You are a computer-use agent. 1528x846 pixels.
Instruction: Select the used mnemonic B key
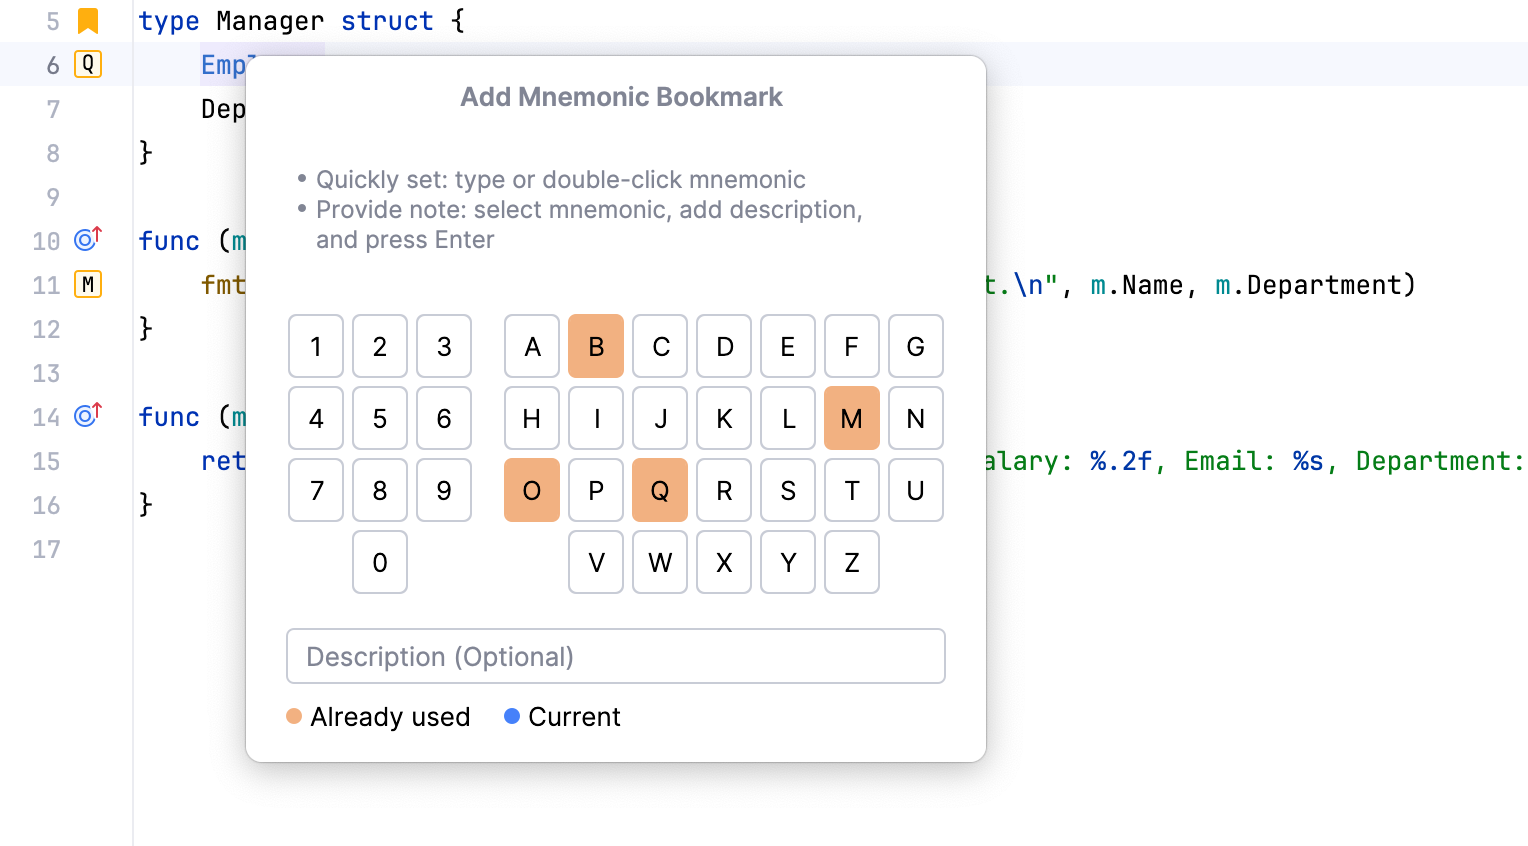pos(595,346)
